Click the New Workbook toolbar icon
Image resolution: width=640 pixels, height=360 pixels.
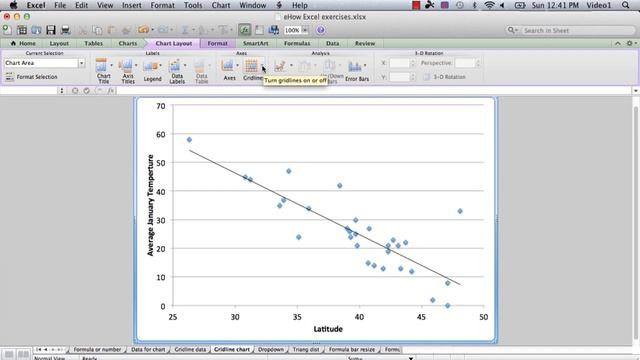pos(7,30)
